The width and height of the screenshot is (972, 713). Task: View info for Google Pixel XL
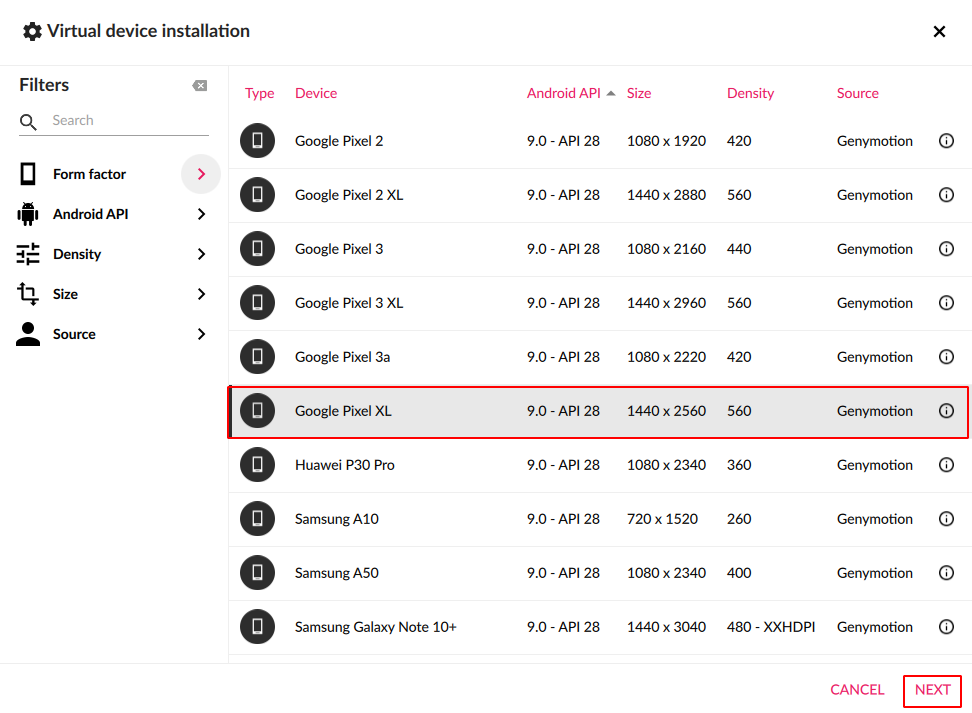tap(946, 410)
